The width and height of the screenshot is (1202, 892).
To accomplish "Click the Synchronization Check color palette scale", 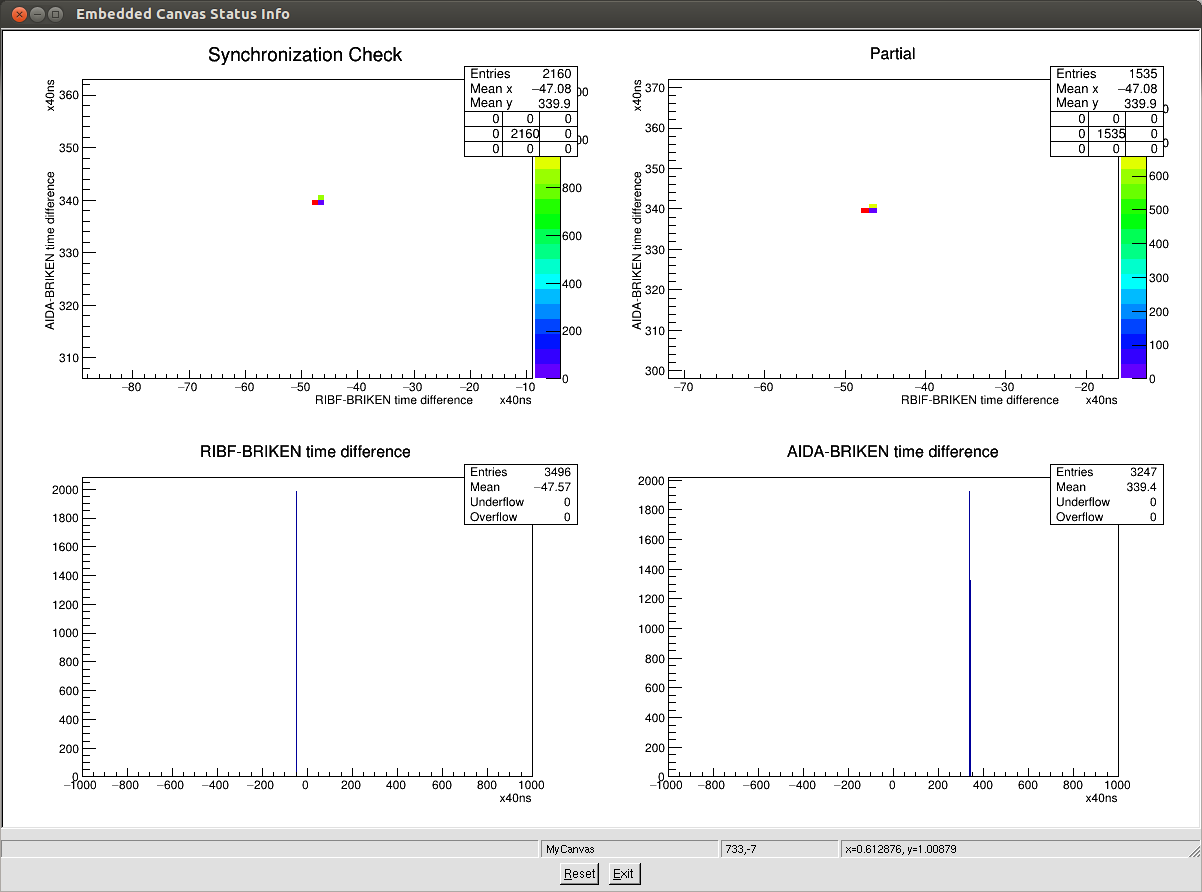I will pos(546,268).
